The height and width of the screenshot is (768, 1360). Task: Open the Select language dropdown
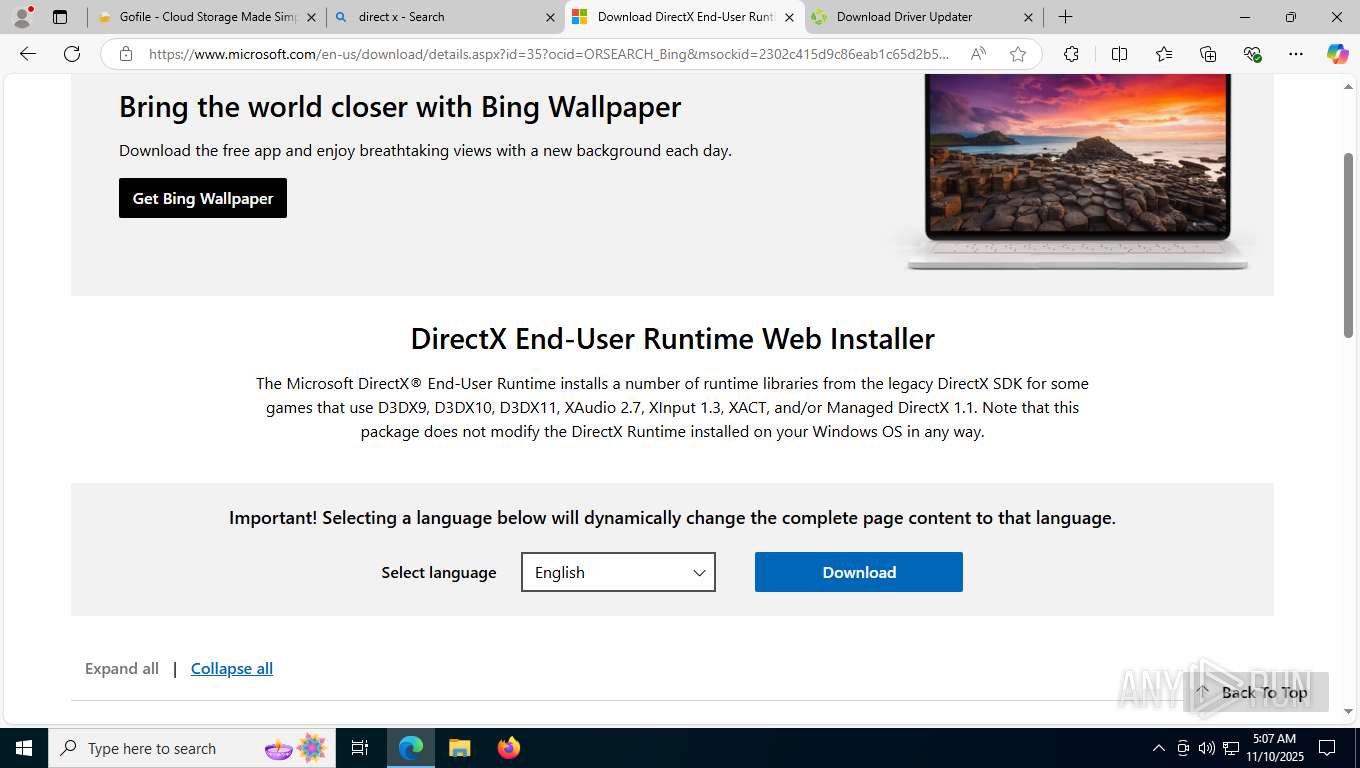[x=618, y=572]
